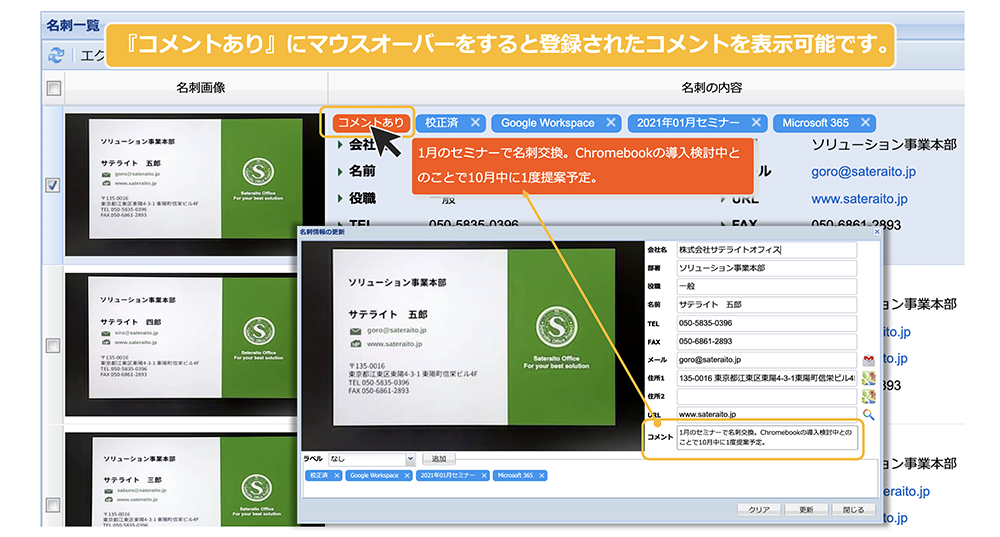Image resolution: width=1000 pixels, height=537 pixels.
Task: Expand the 役職 field arrow
Action: click(x=340, y=198)
